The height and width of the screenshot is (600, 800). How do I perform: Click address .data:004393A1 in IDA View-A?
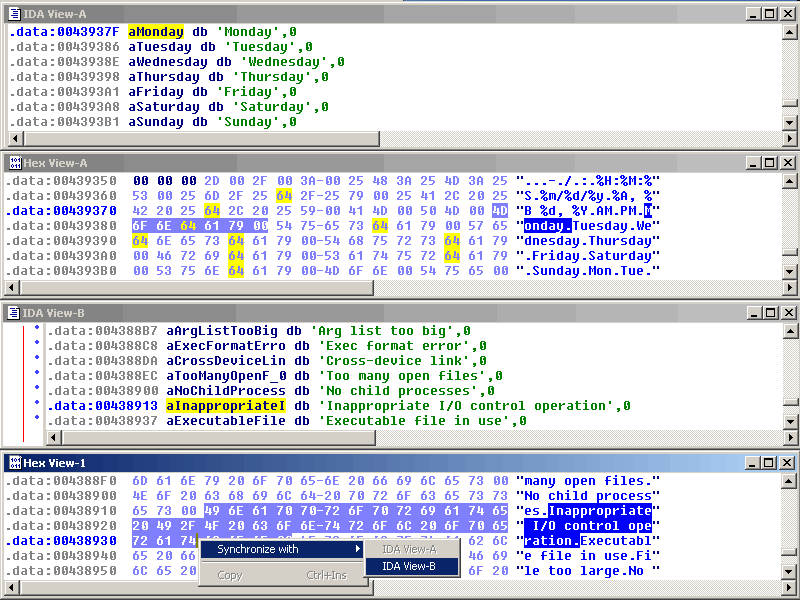64,92
